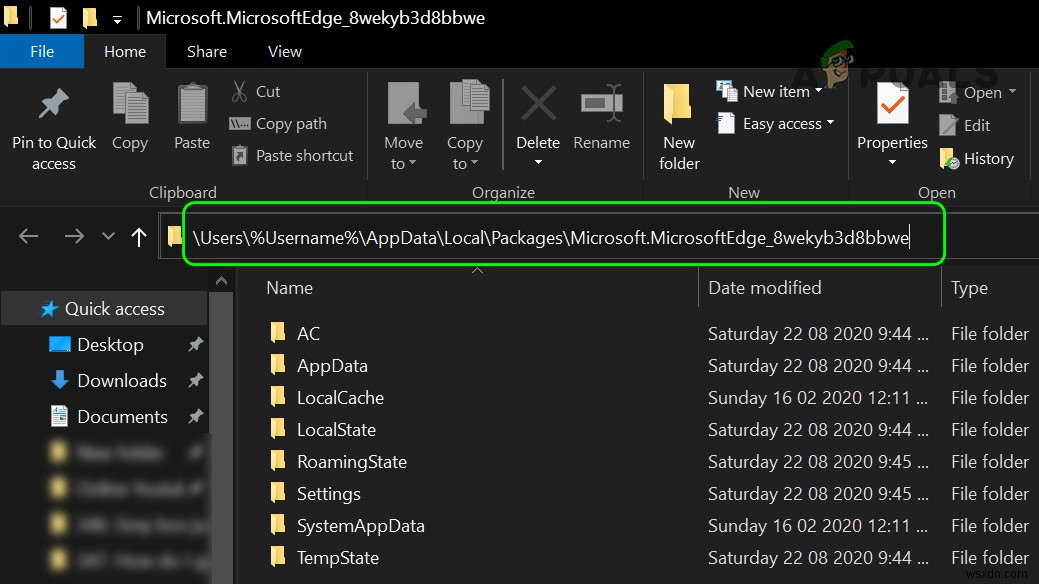The image size is (1039, 584).
Task: Switch to the Share ribbon tab
Action: [x=207, y=51]
